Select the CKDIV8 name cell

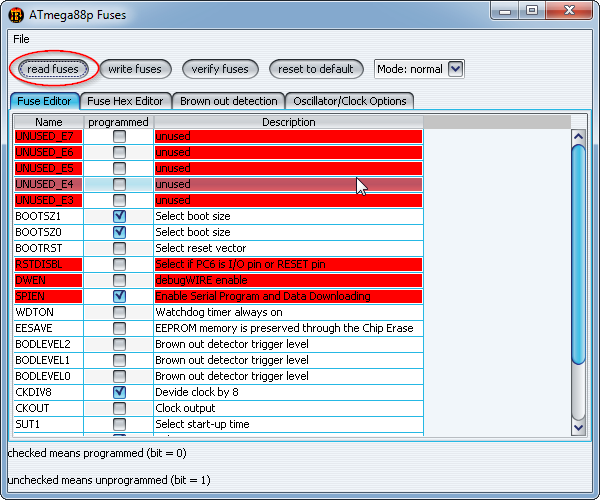(49, 392)
